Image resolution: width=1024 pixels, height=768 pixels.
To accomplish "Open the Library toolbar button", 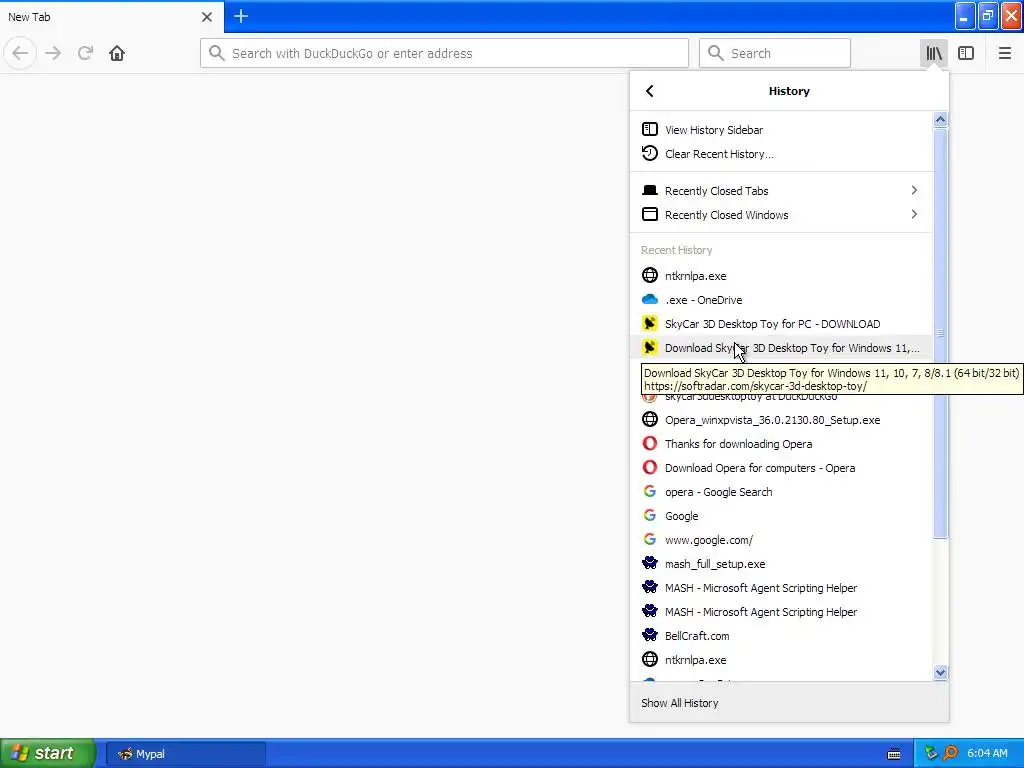I will pos(933,53).
